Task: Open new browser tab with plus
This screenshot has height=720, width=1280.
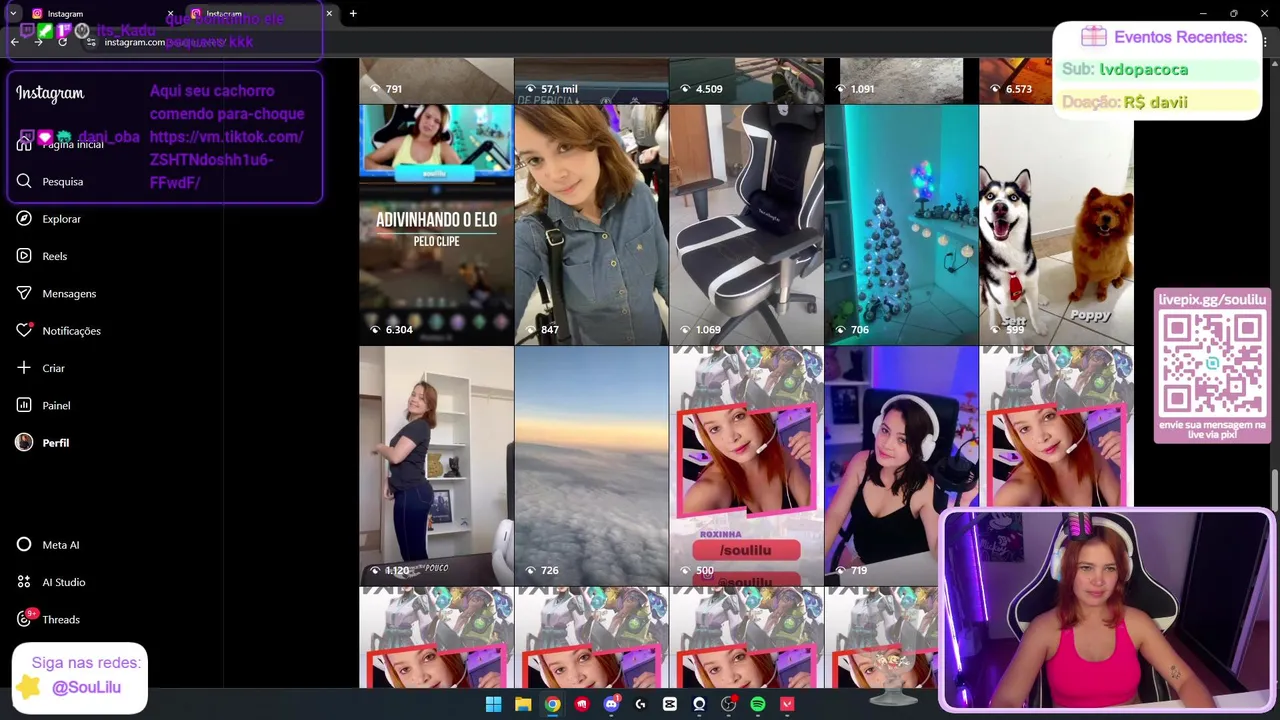Action: tap(353, 13)
